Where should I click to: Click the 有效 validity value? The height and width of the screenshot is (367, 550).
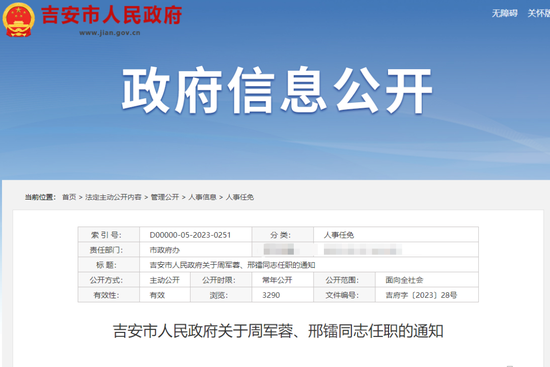tap(157, 295)
